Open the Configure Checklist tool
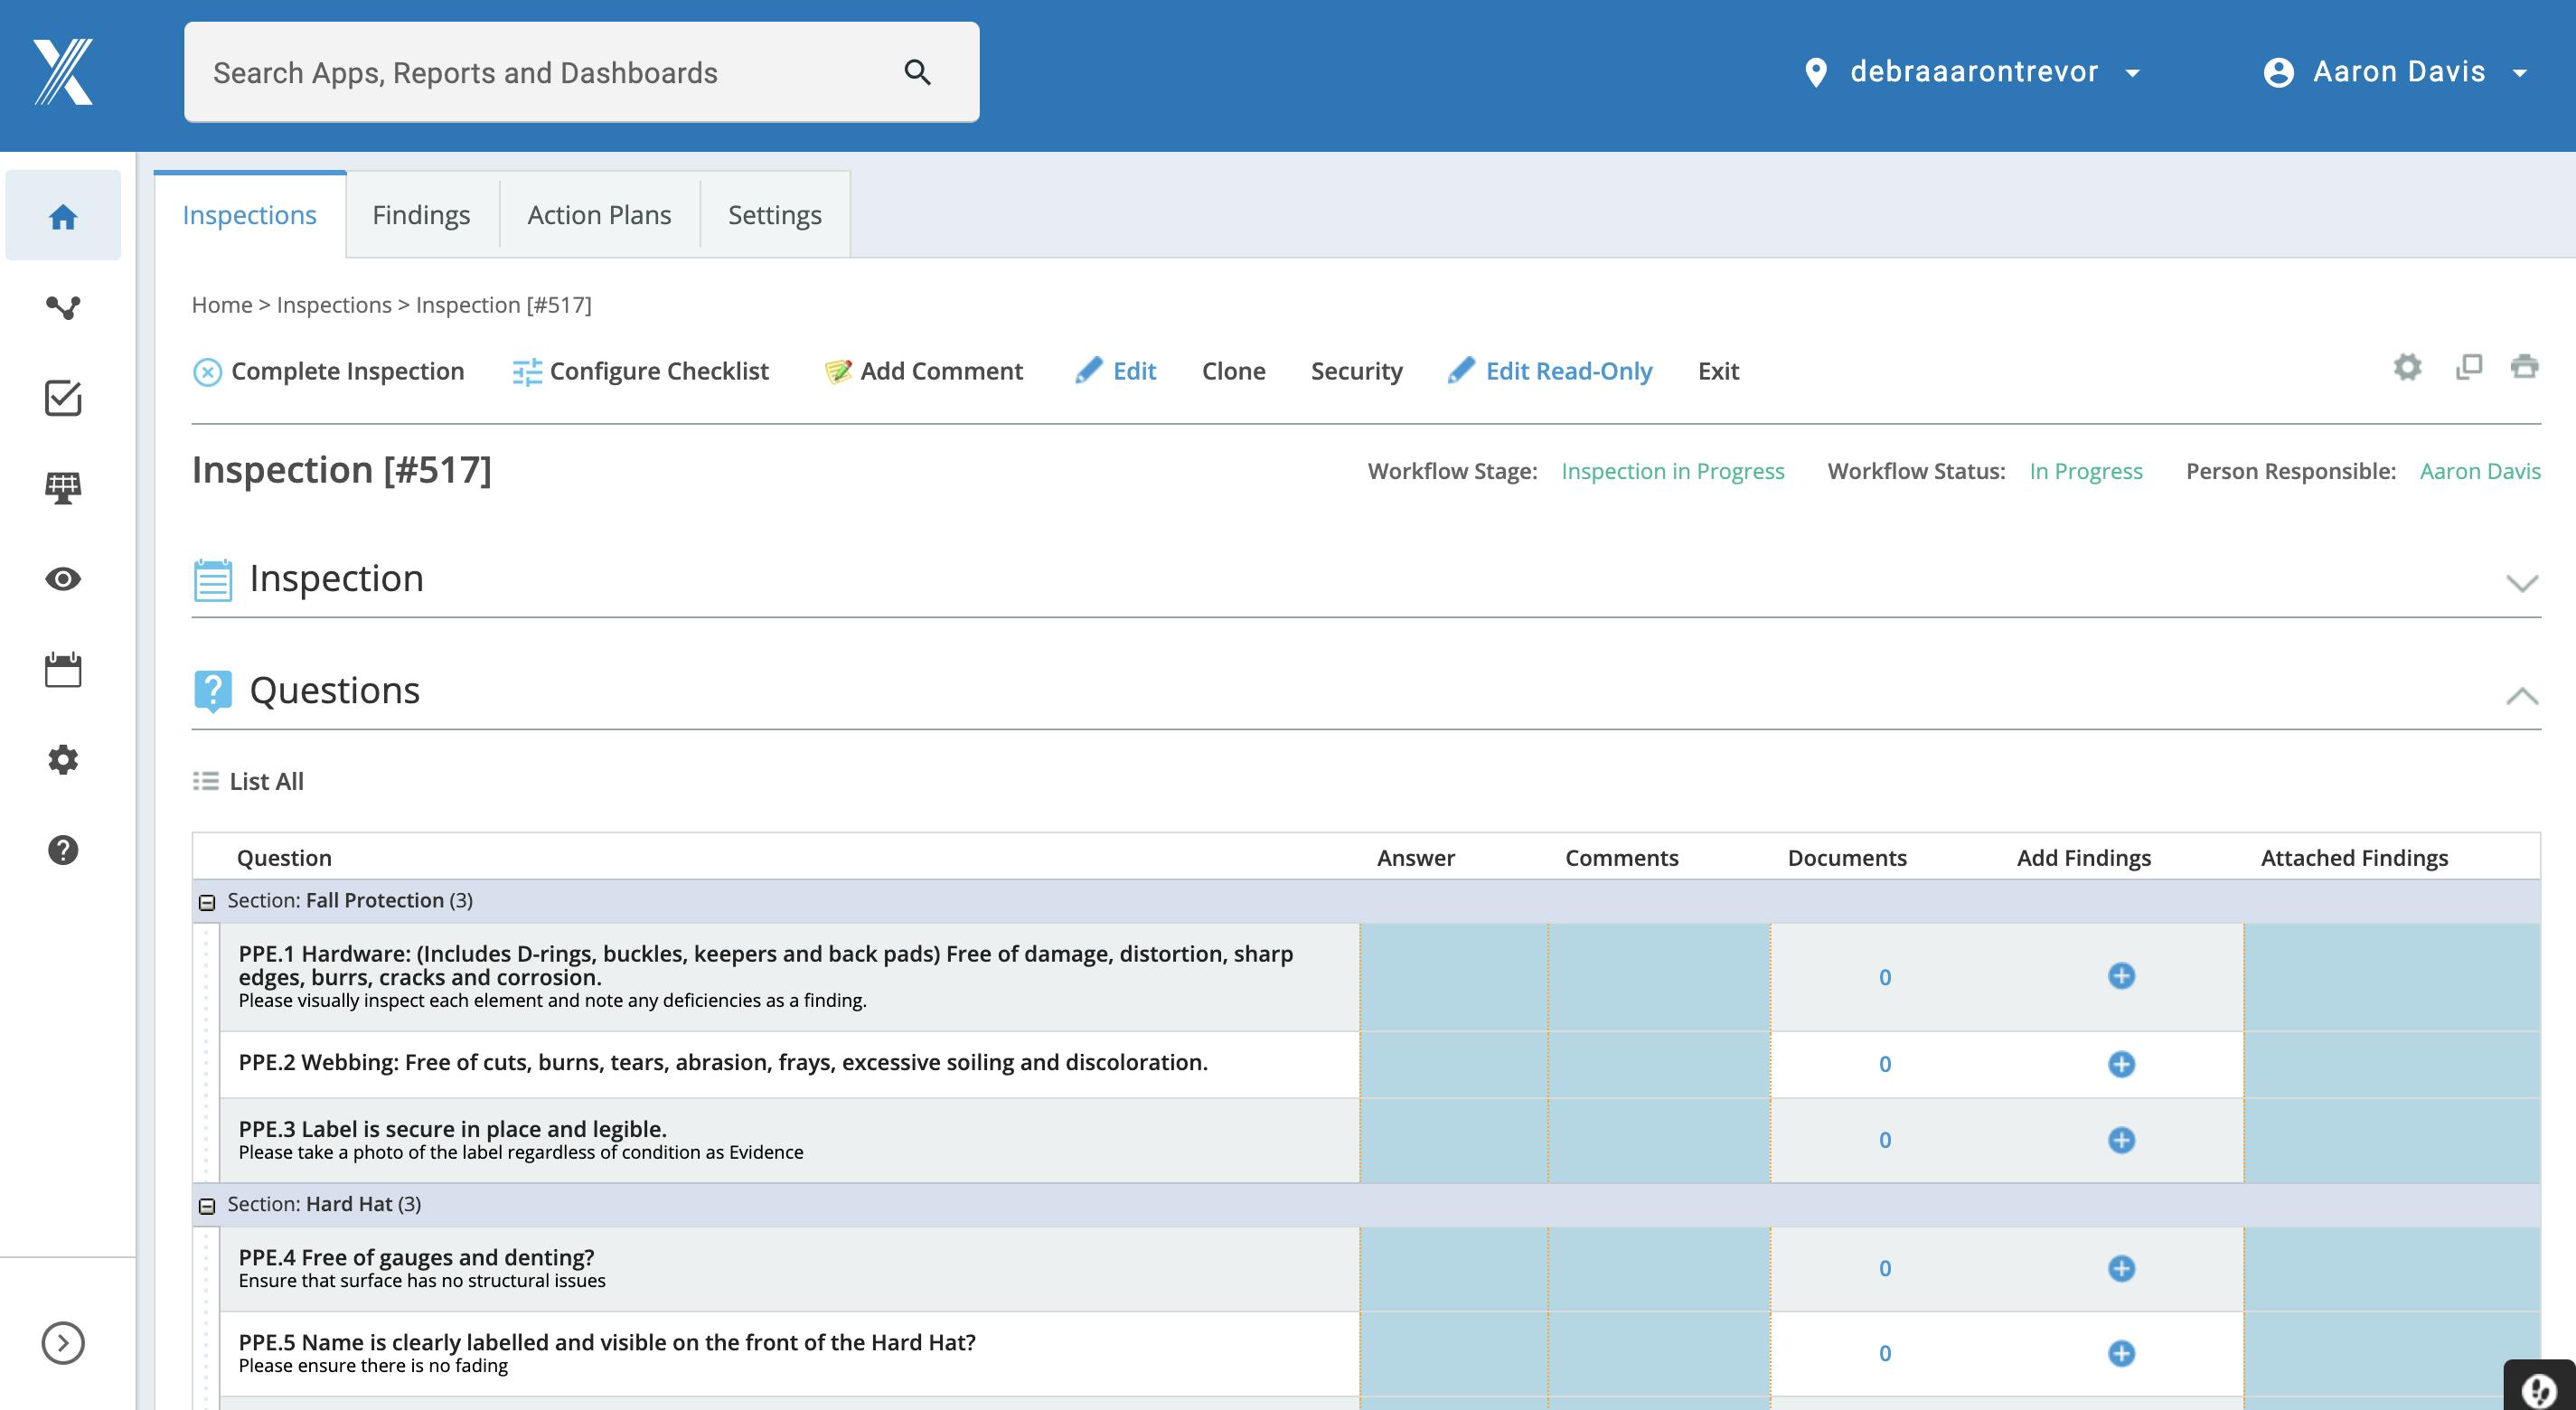 [x=640, y=370]
